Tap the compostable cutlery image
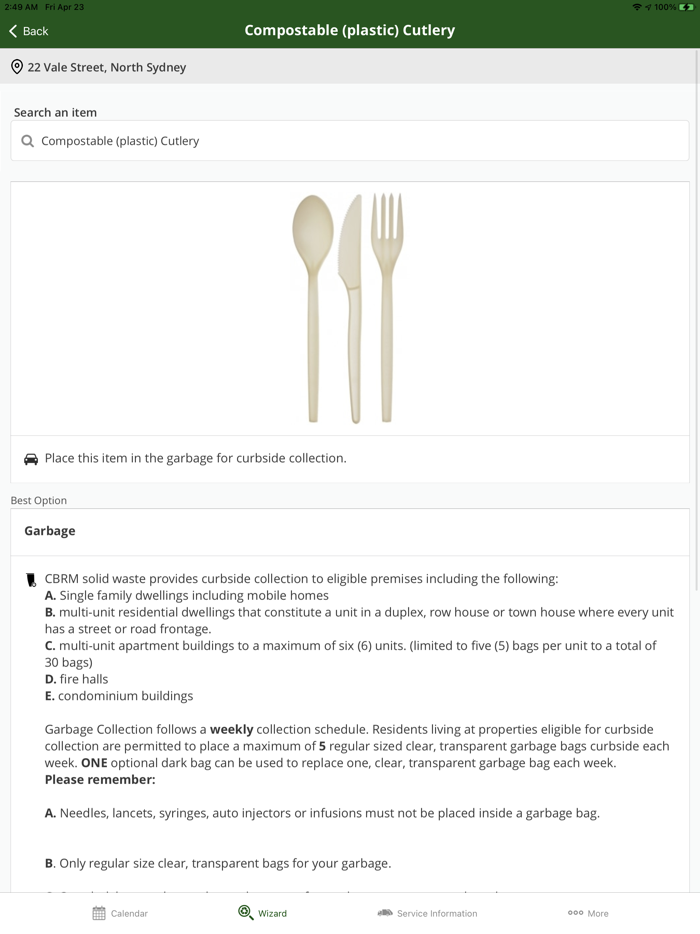Image resolution: width=700 pixels, height=934 pixels. (349, 308)
